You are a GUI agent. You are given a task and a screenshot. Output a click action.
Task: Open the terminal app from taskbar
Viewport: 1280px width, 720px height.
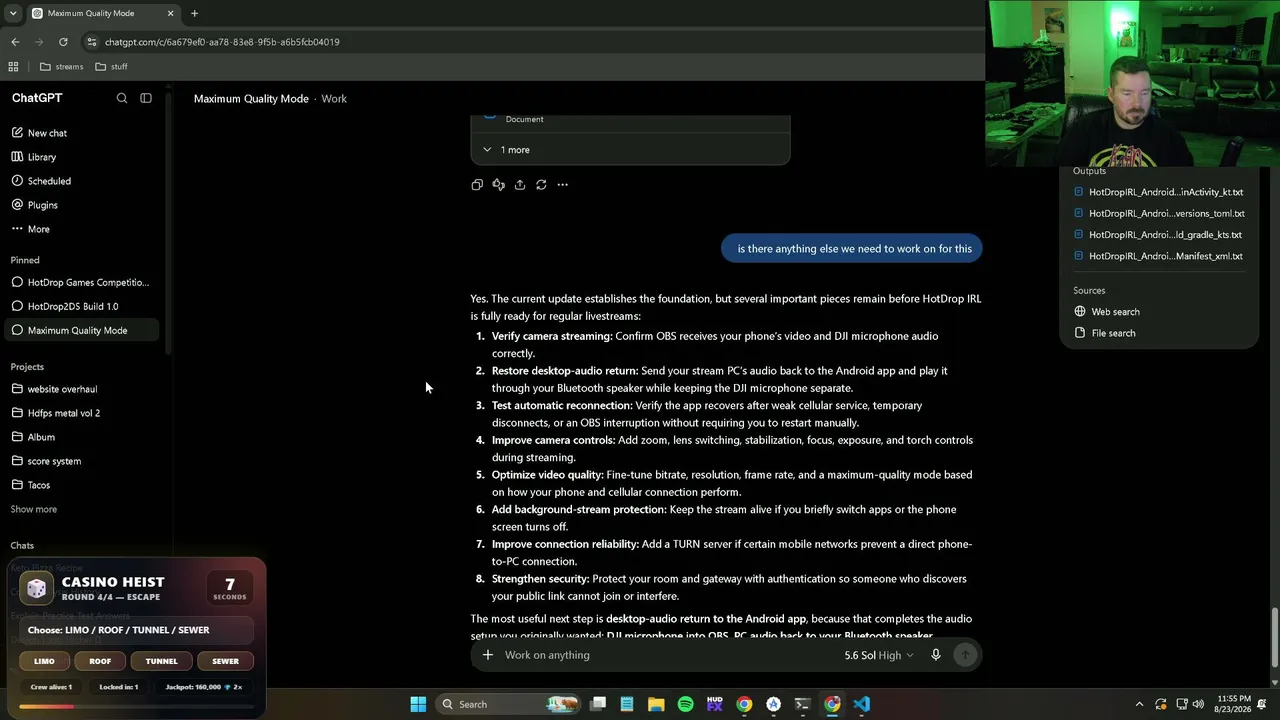802,704
